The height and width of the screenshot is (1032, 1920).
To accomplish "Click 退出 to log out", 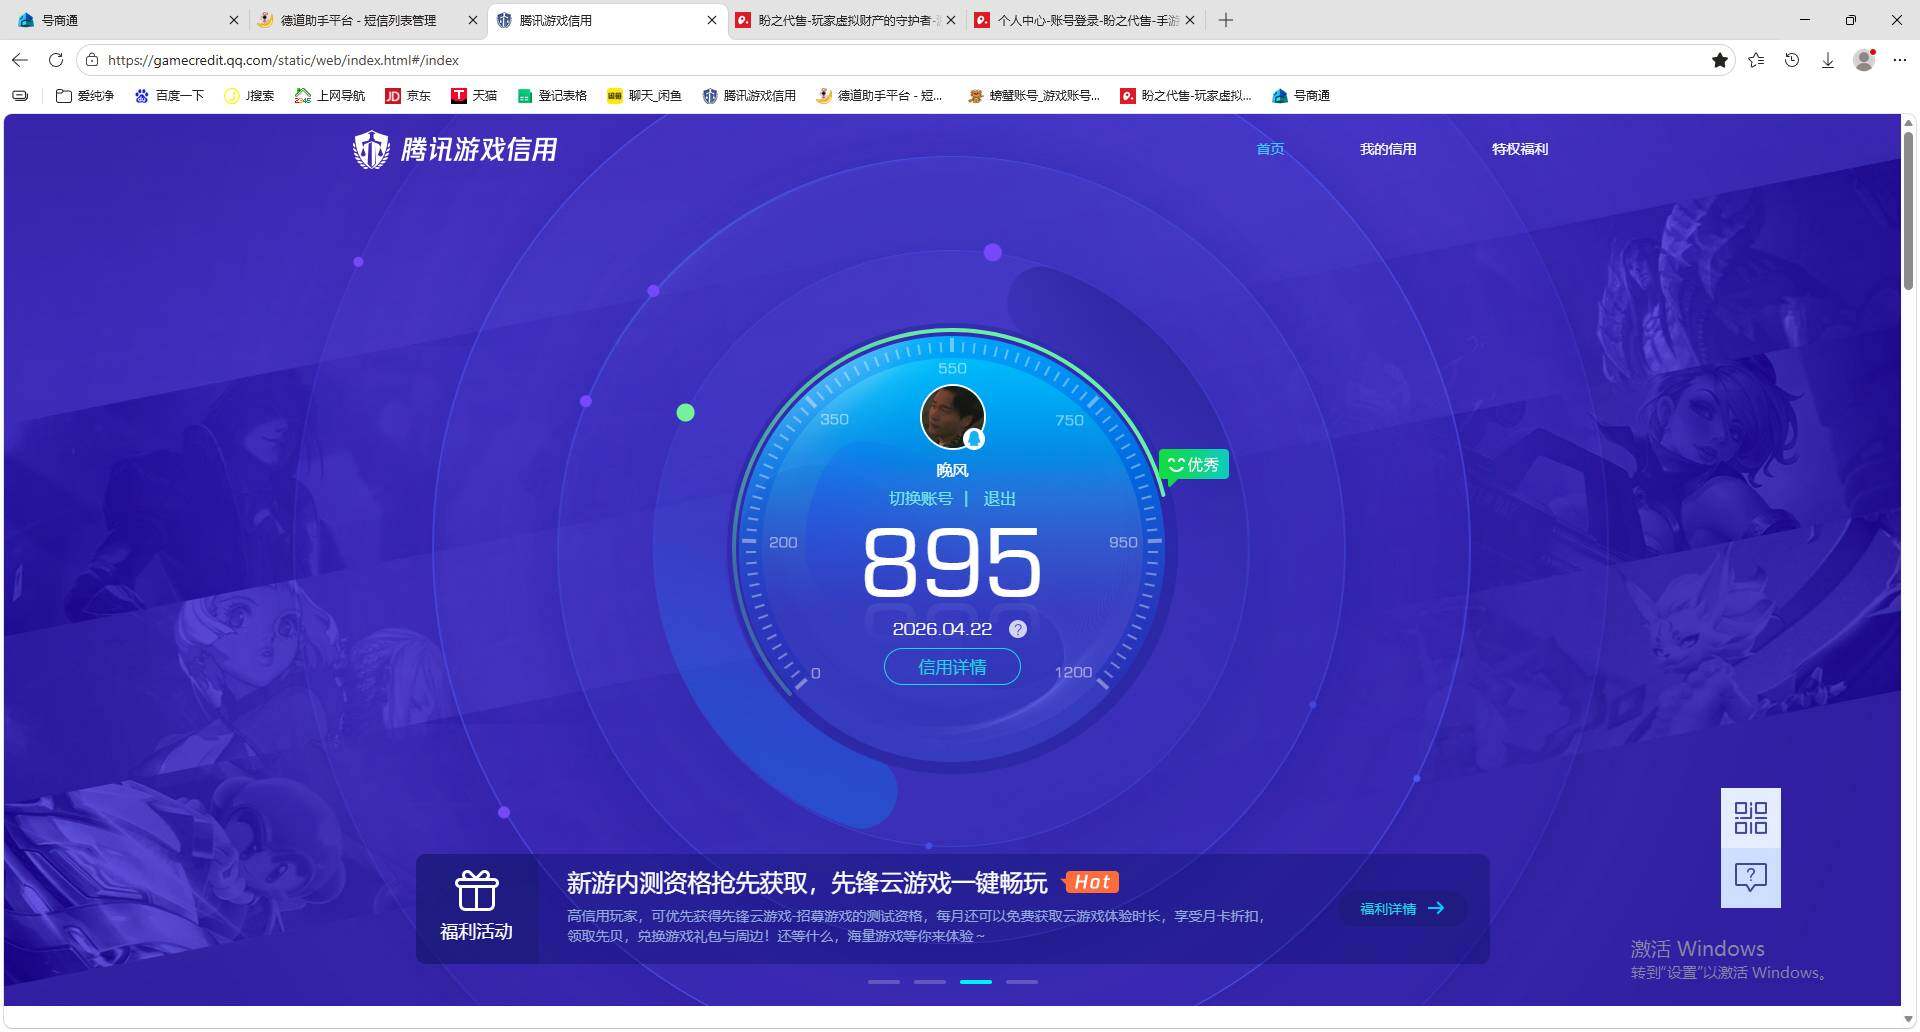I will [999, 498].
